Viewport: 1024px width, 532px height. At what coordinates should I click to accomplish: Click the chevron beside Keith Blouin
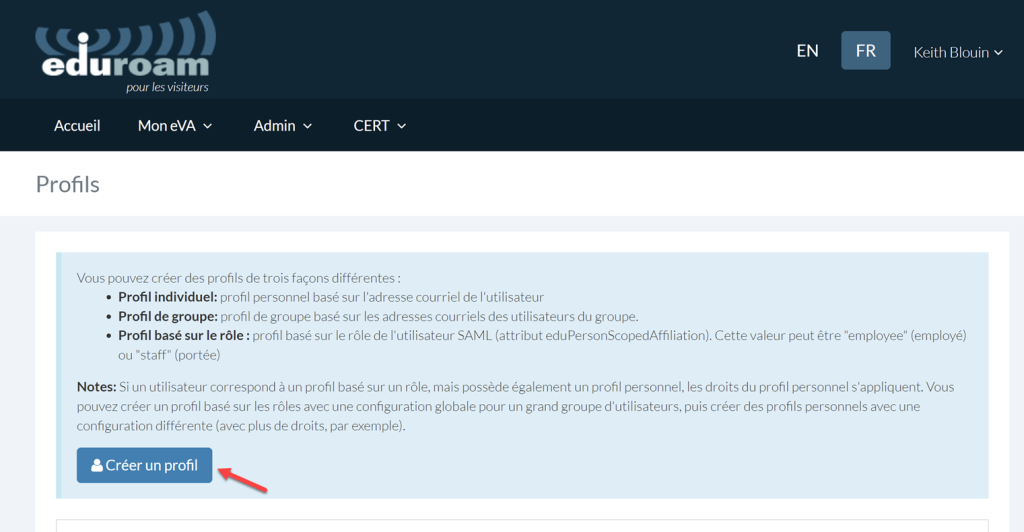(998, 53)
